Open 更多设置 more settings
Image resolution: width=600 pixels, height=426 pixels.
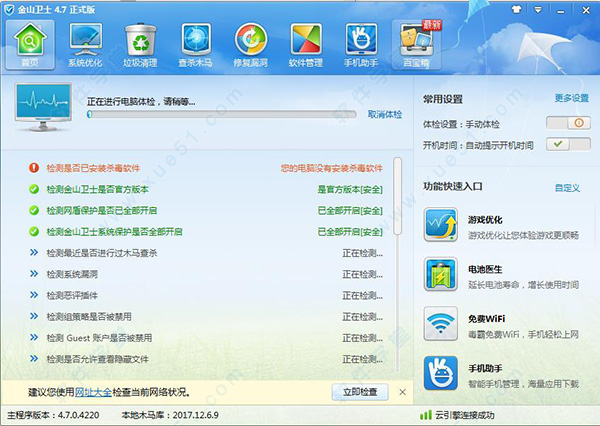pyautogui.click(x=572, y=98)
